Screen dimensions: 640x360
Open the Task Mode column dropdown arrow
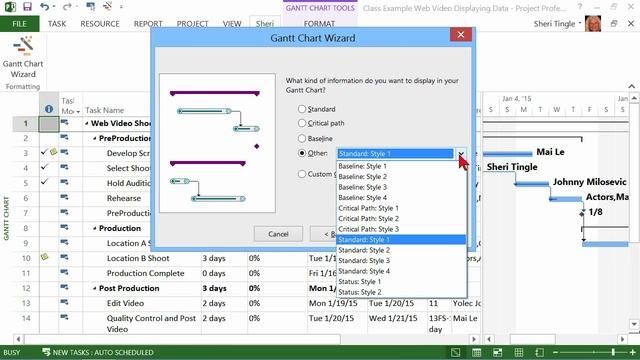coord(78,112)
